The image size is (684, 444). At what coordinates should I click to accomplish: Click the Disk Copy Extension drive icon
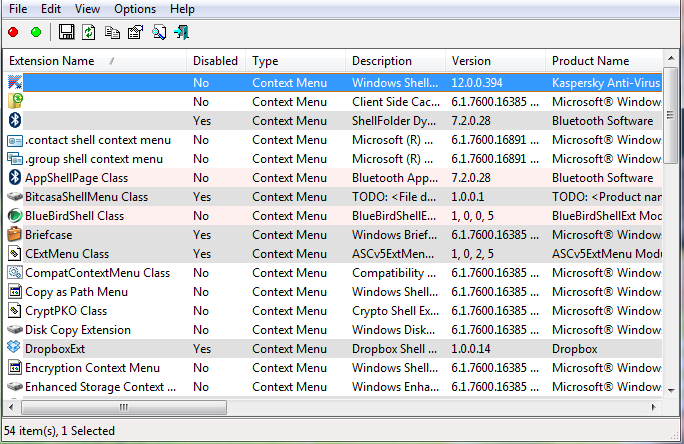[x=15, y=330]
